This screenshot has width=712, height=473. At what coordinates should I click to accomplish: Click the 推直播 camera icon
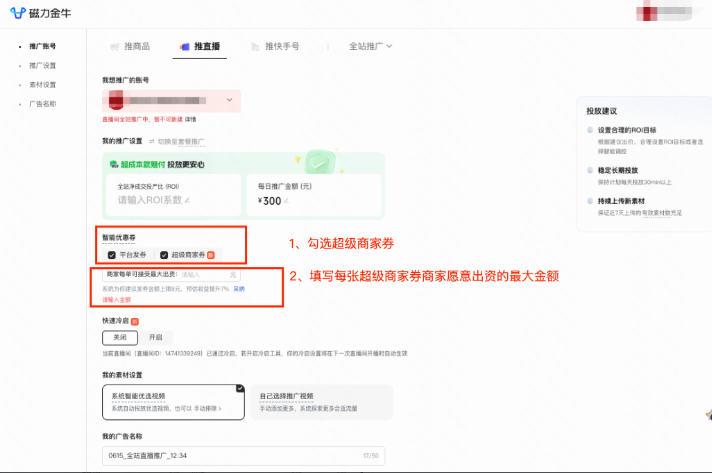pyautogui.click(x=184, y=46)
